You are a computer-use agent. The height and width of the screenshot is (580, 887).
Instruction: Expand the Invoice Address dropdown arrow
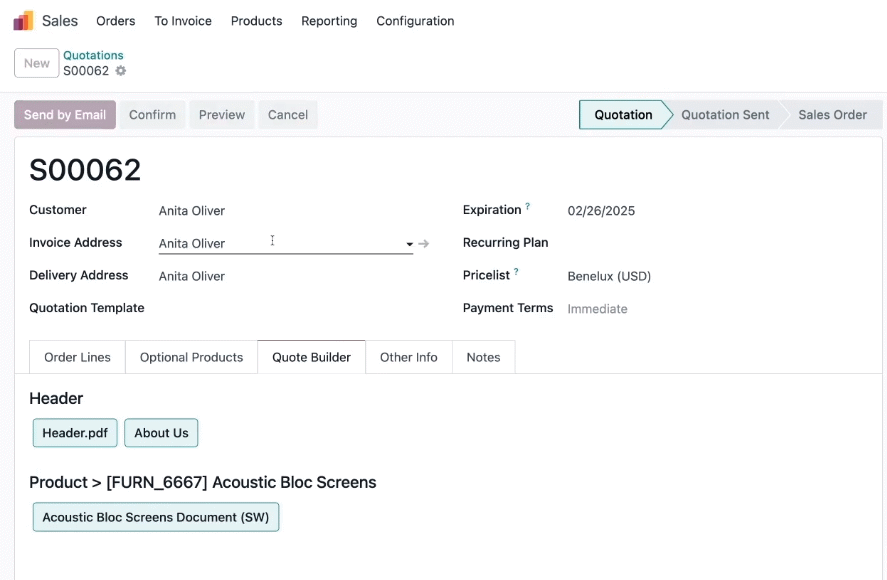coord(410,244)
